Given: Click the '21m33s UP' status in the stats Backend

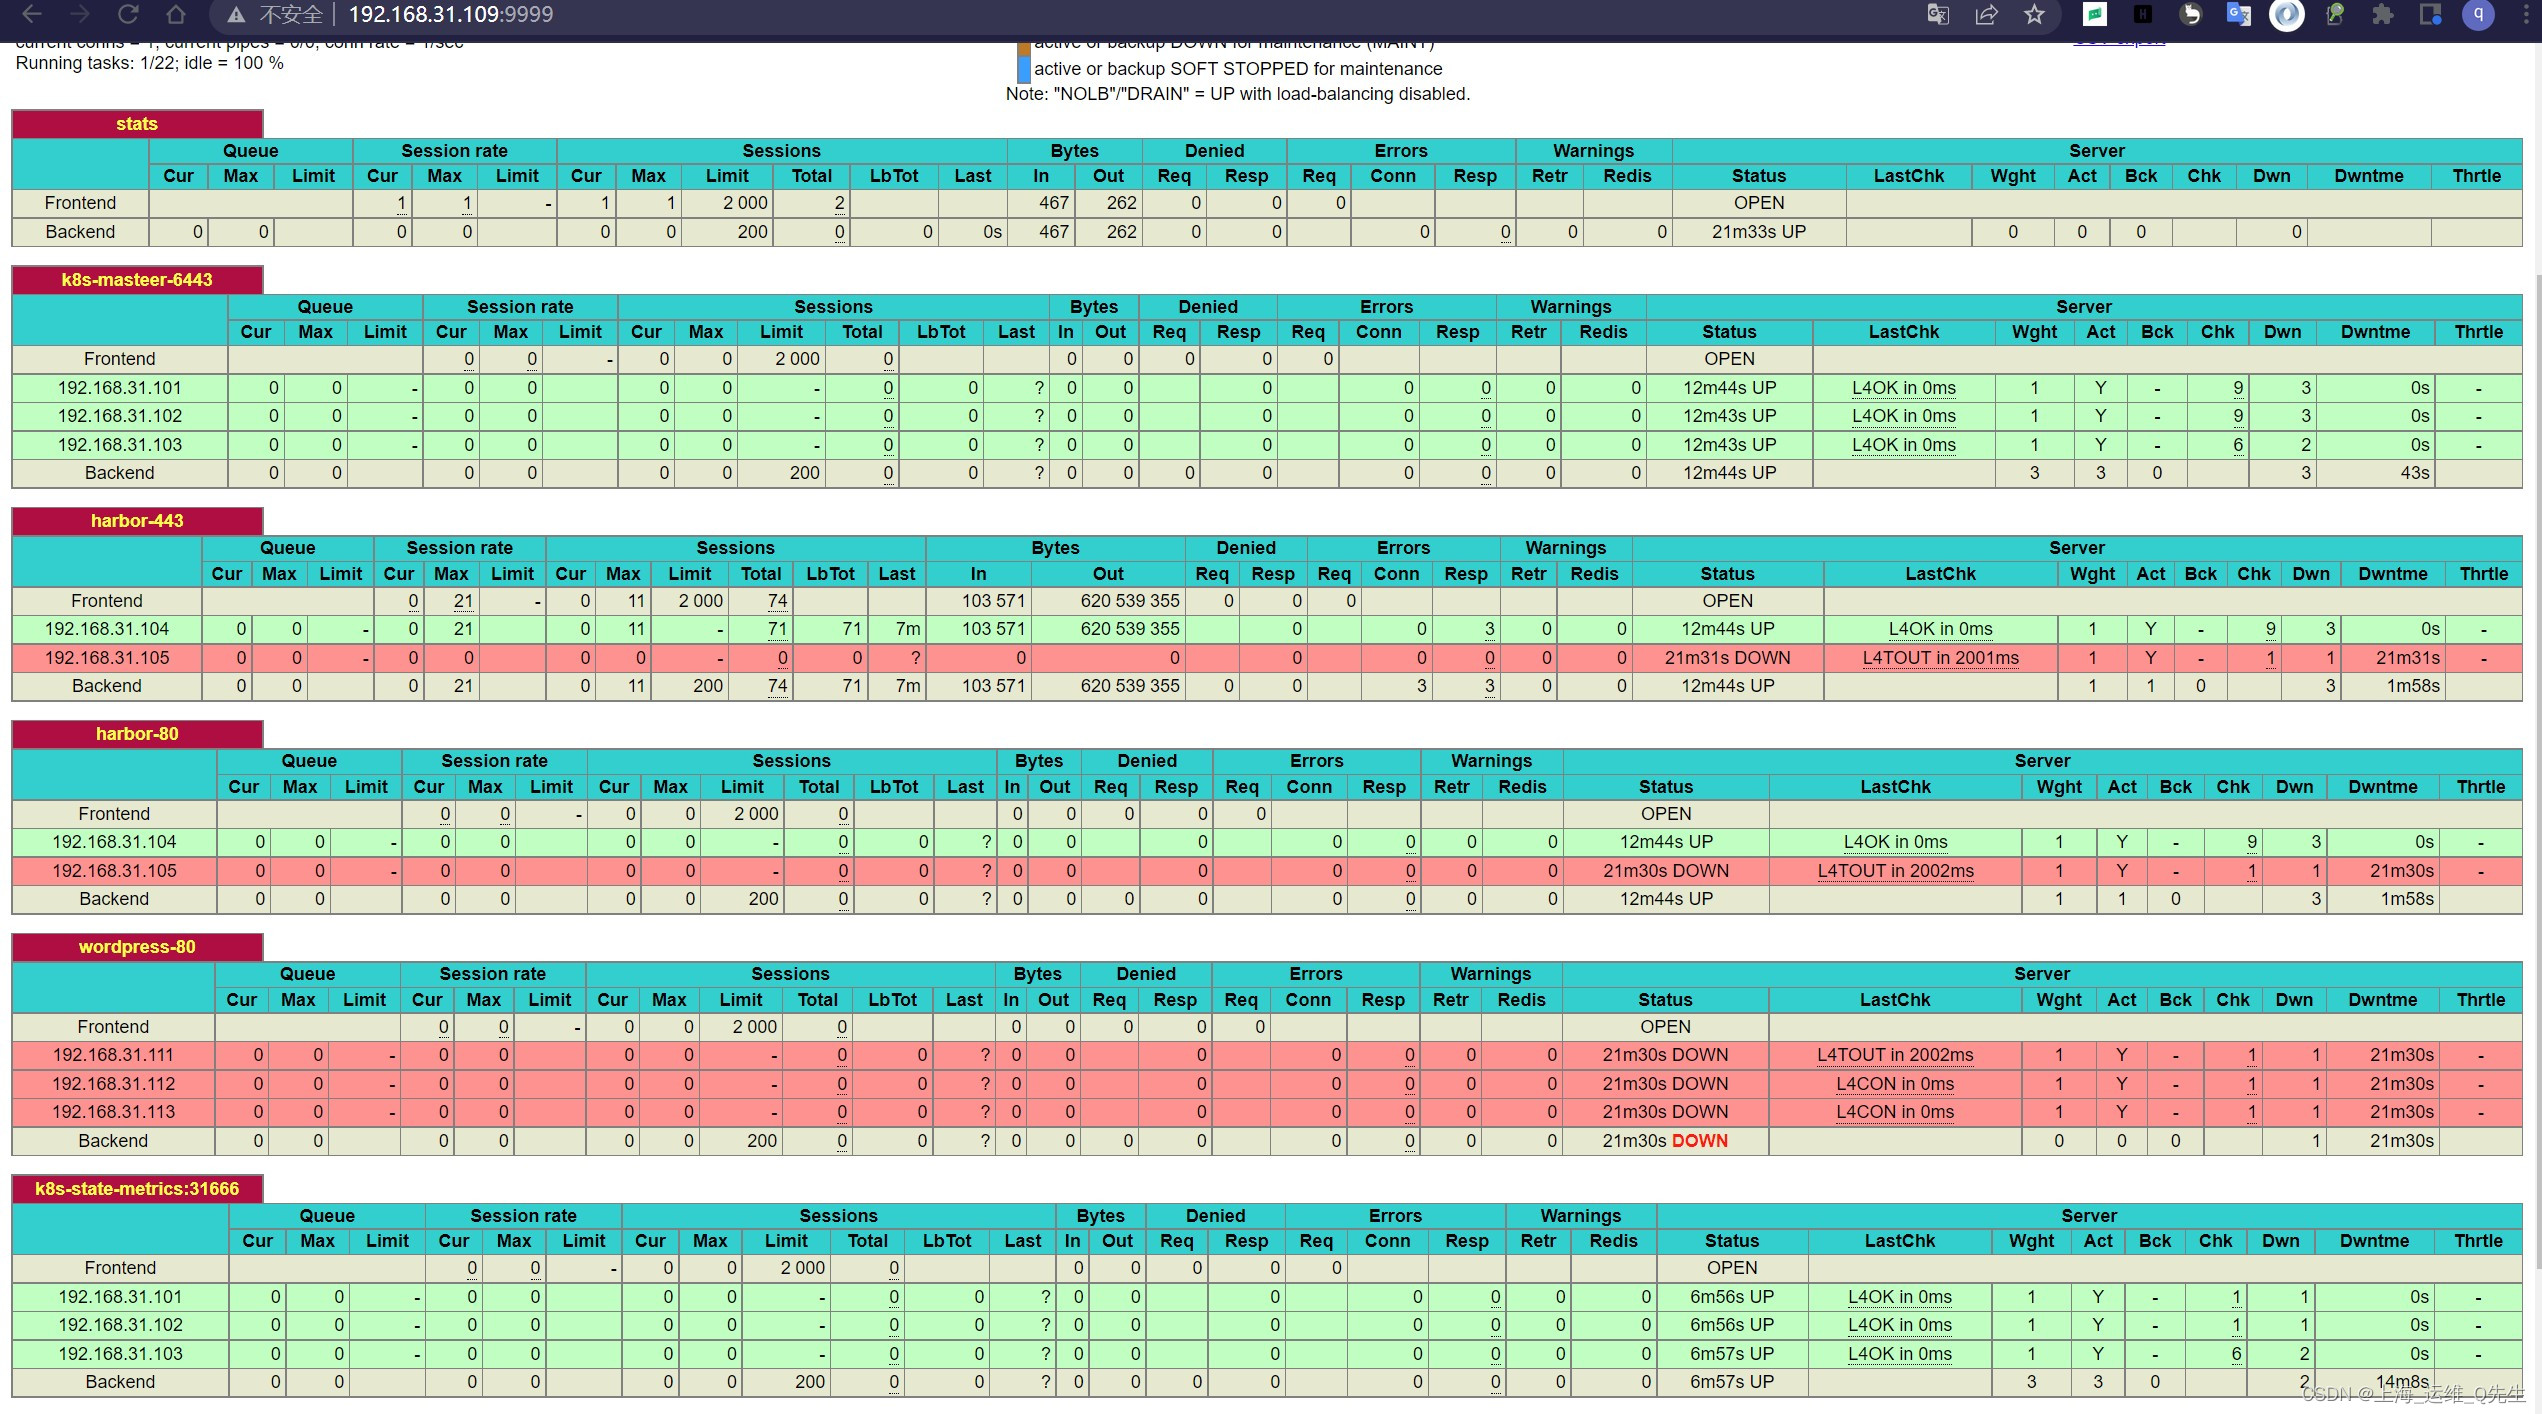Looking at the screenshot, I should point(1759,232).
